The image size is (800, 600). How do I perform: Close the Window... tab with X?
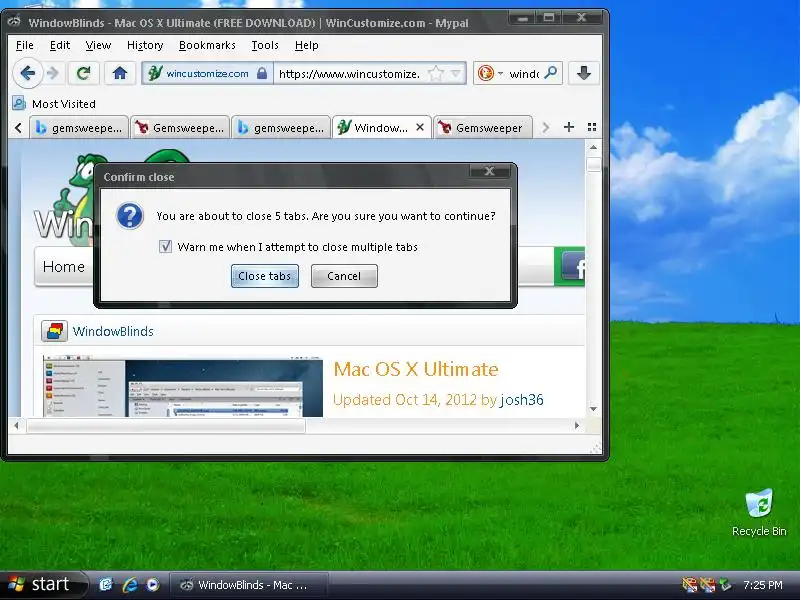(420, 127)
